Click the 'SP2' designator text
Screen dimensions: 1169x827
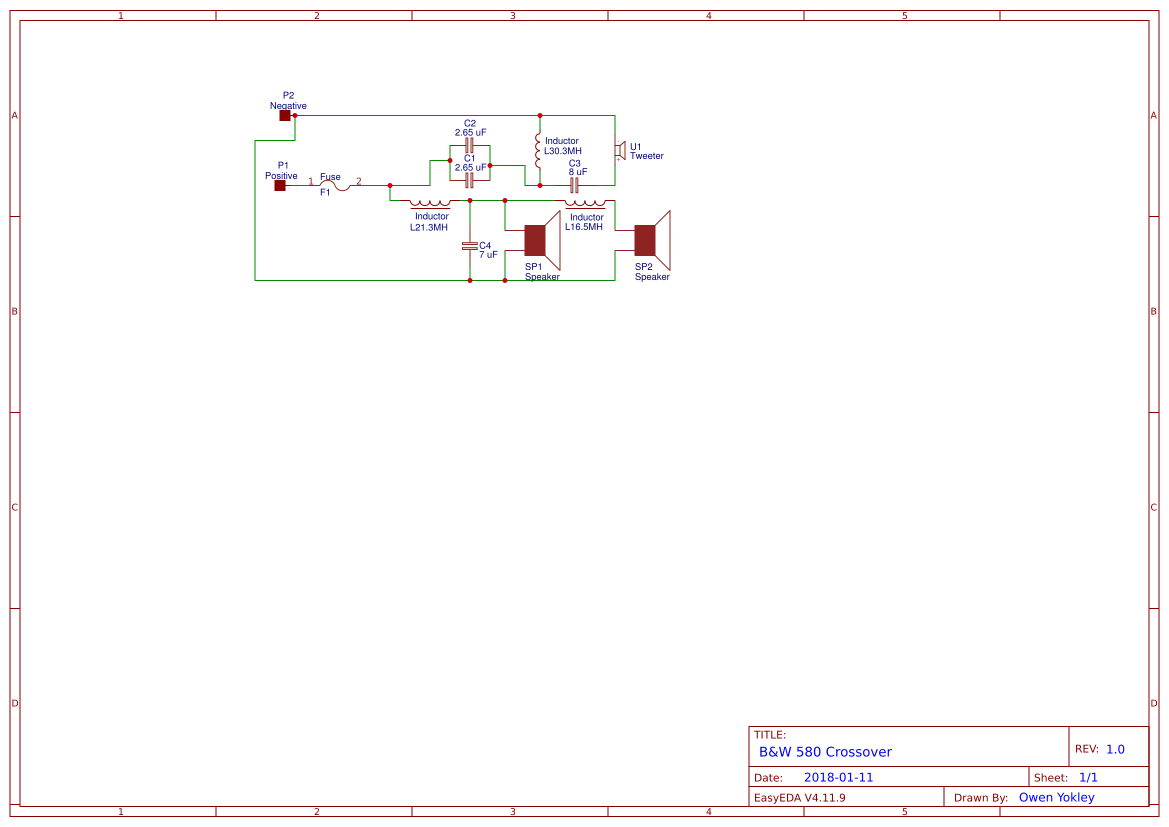coord(643,267)
